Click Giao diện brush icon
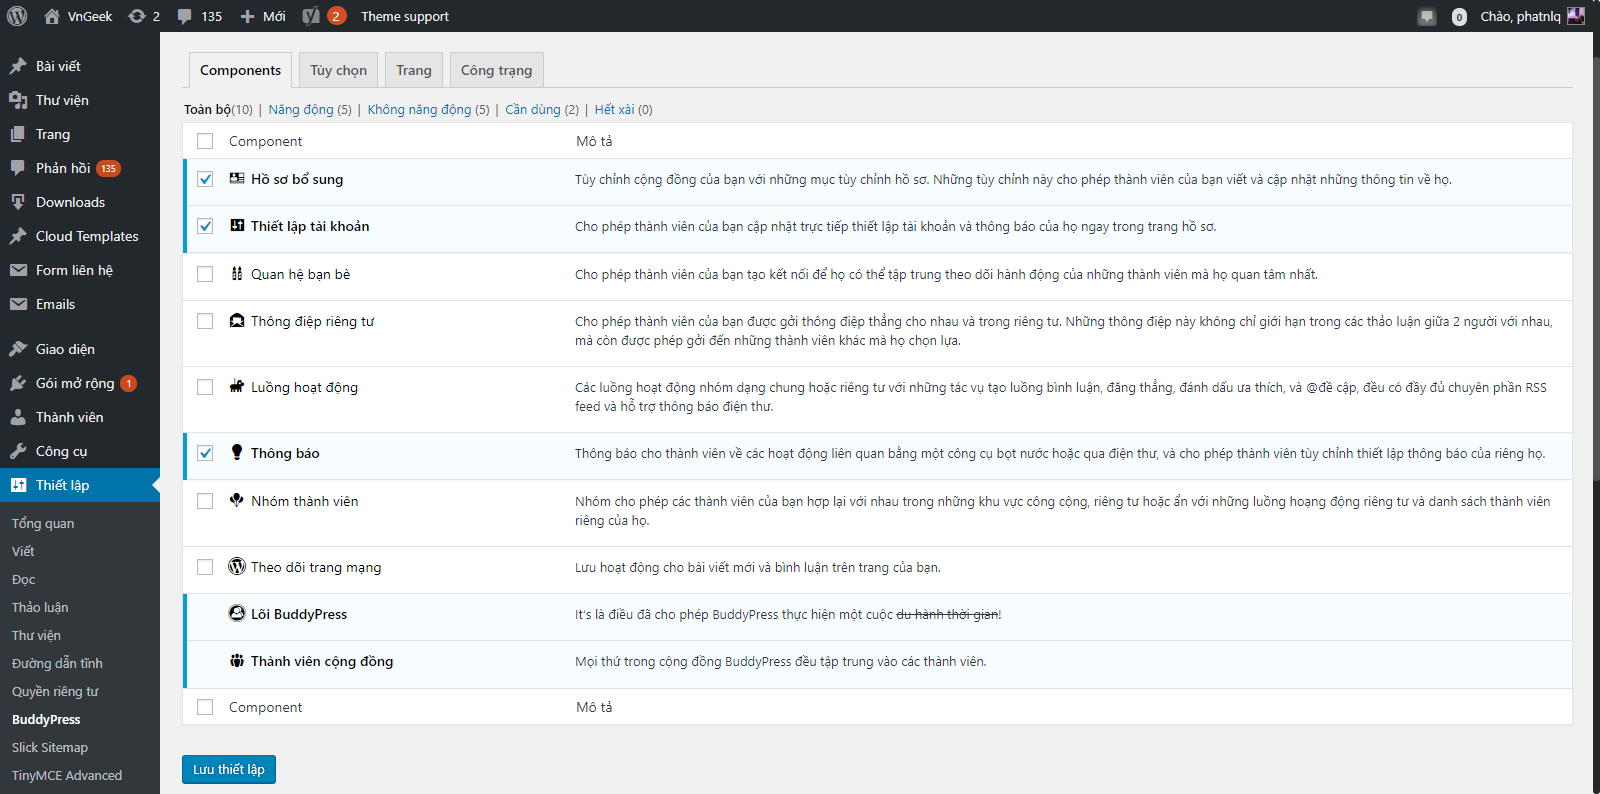The image size is (1600, 794). pos(18,349)
